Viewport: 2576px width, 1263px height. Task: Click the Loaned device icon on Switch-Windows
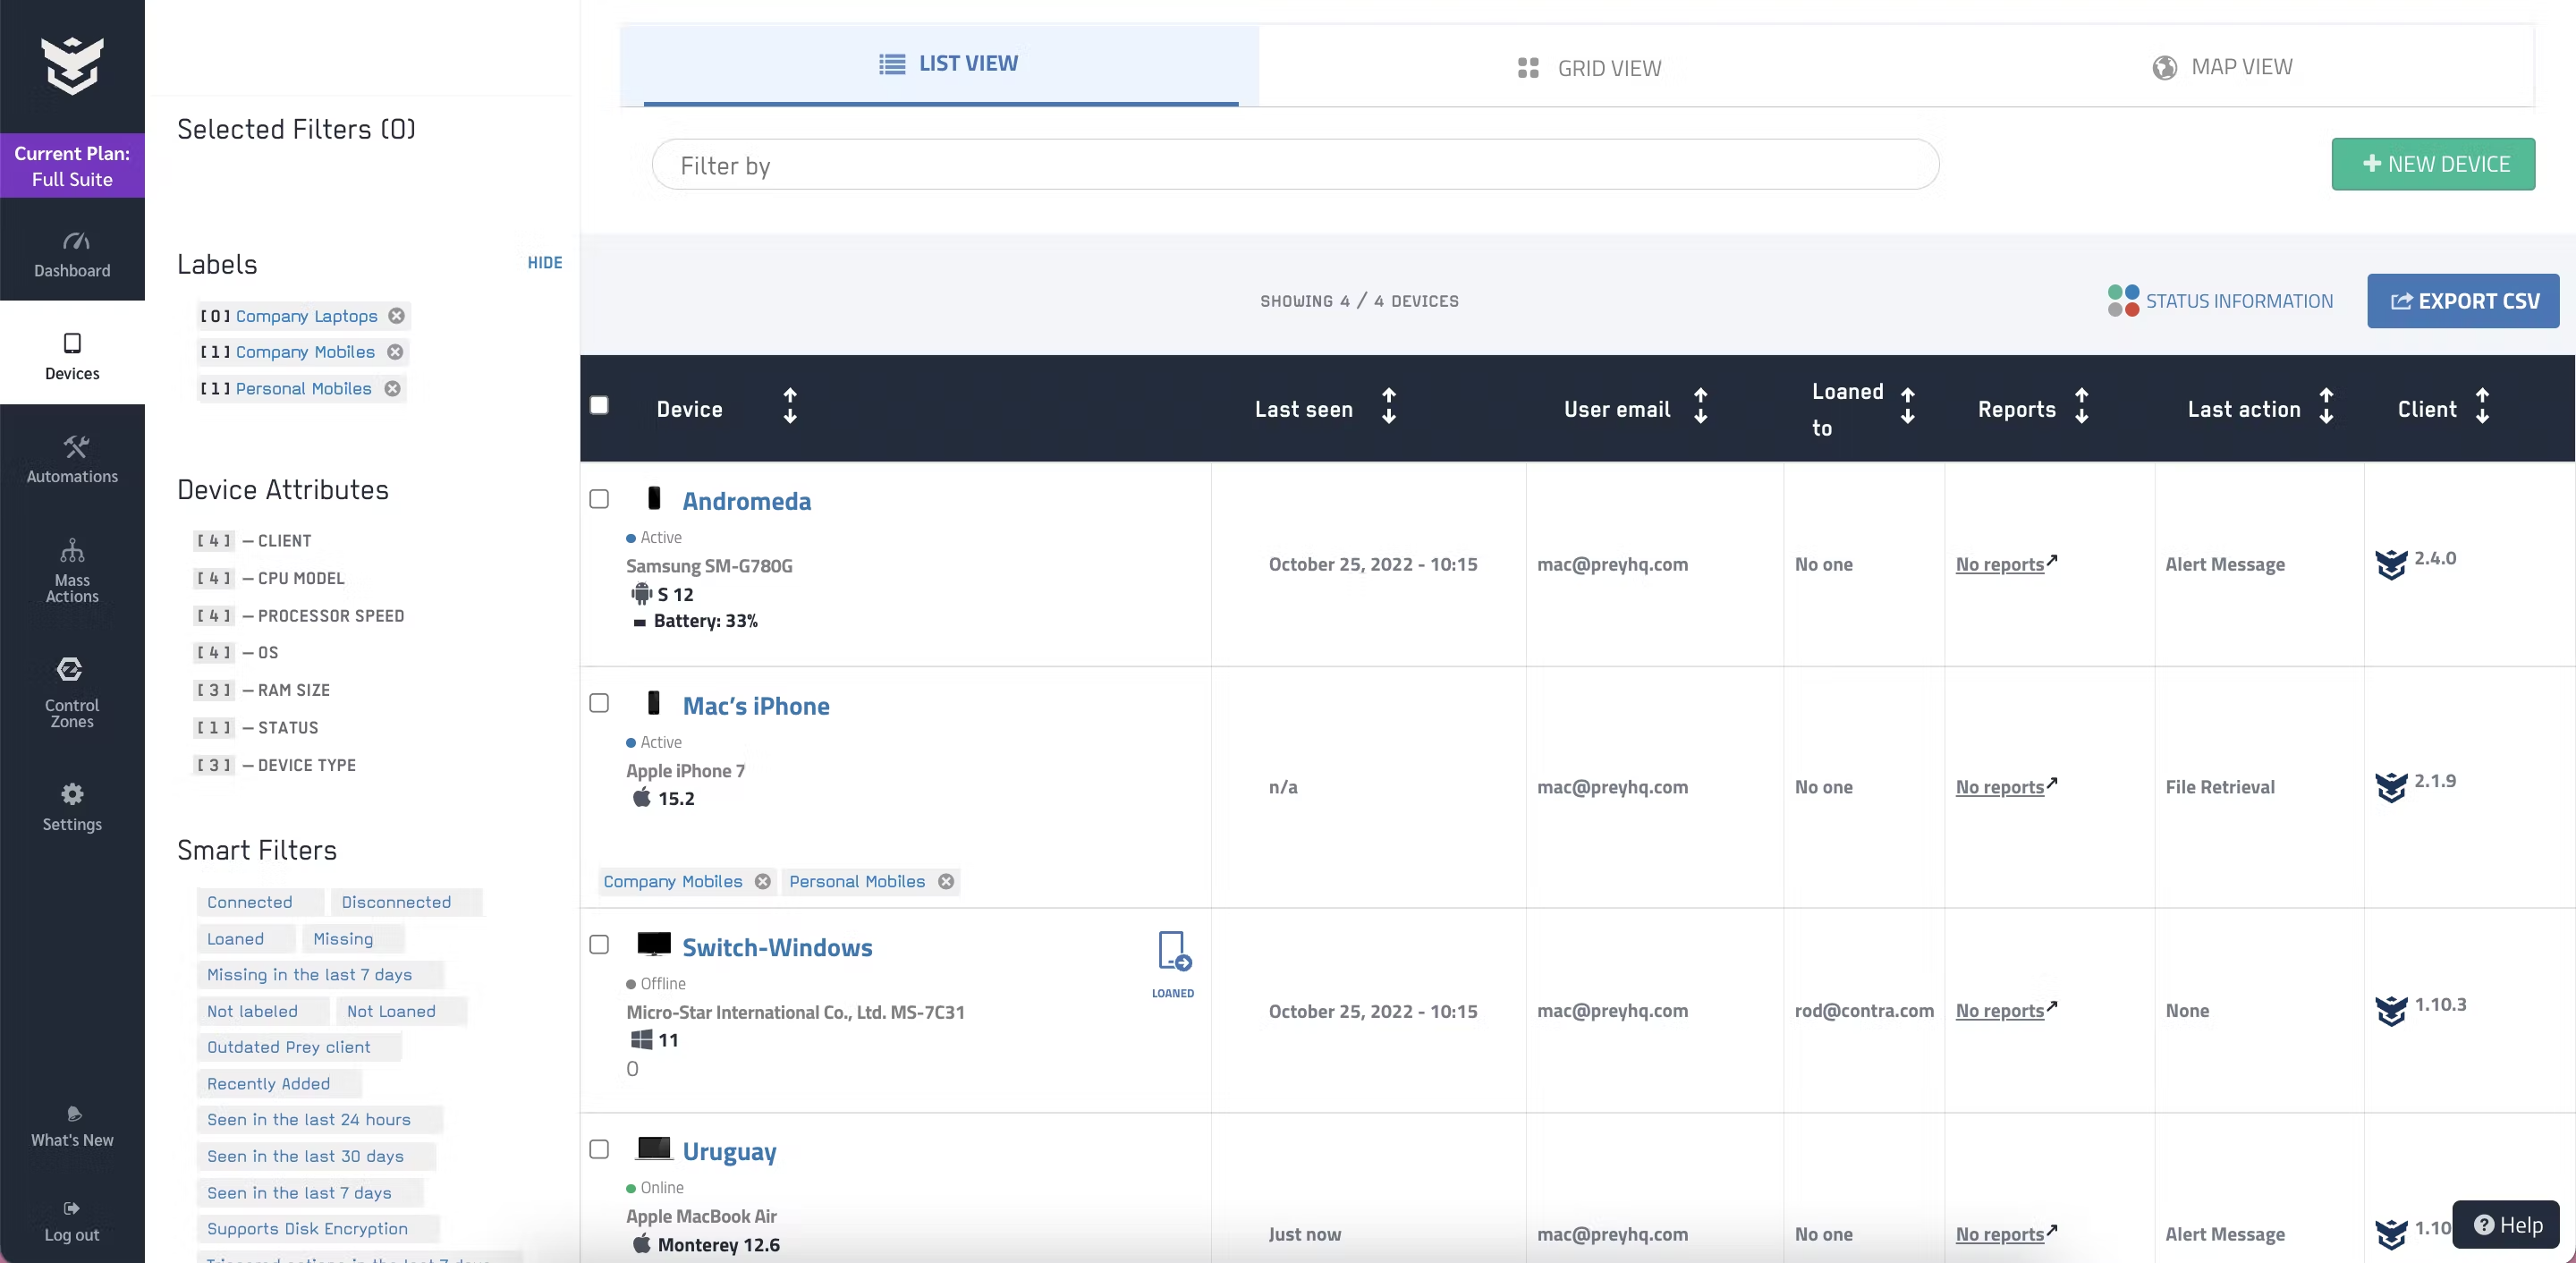pyautogui.click(x=1173, y=951)
